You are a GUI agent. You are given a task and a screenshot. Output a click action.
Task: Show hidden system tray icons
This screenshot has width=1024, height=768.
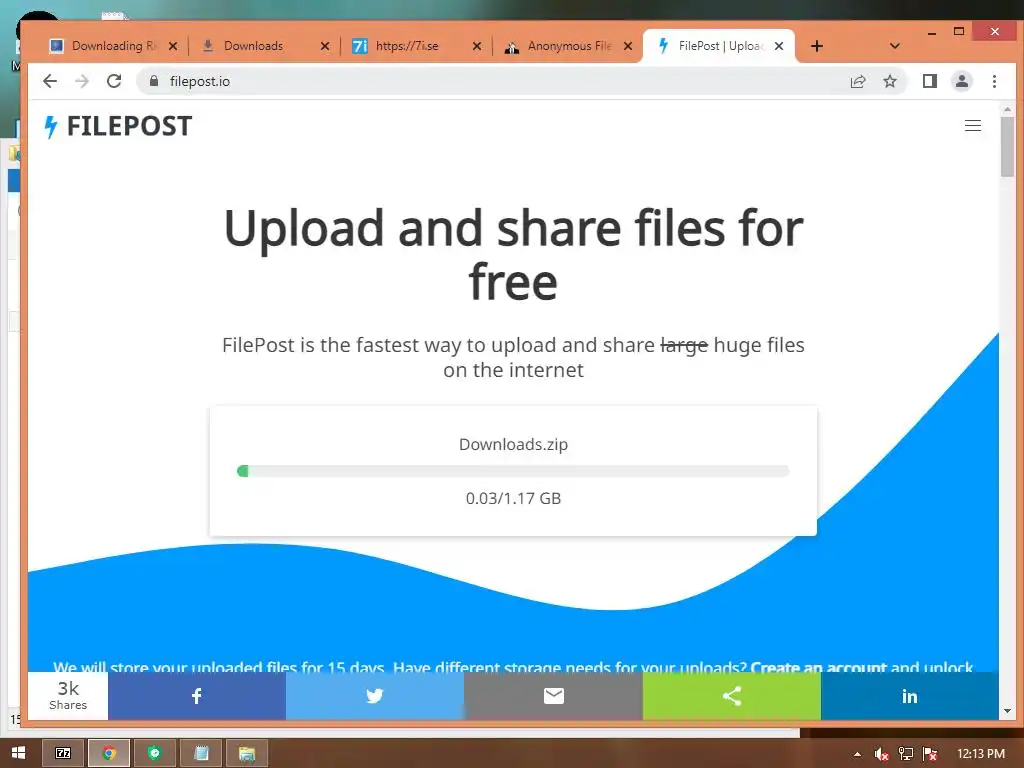857,754
